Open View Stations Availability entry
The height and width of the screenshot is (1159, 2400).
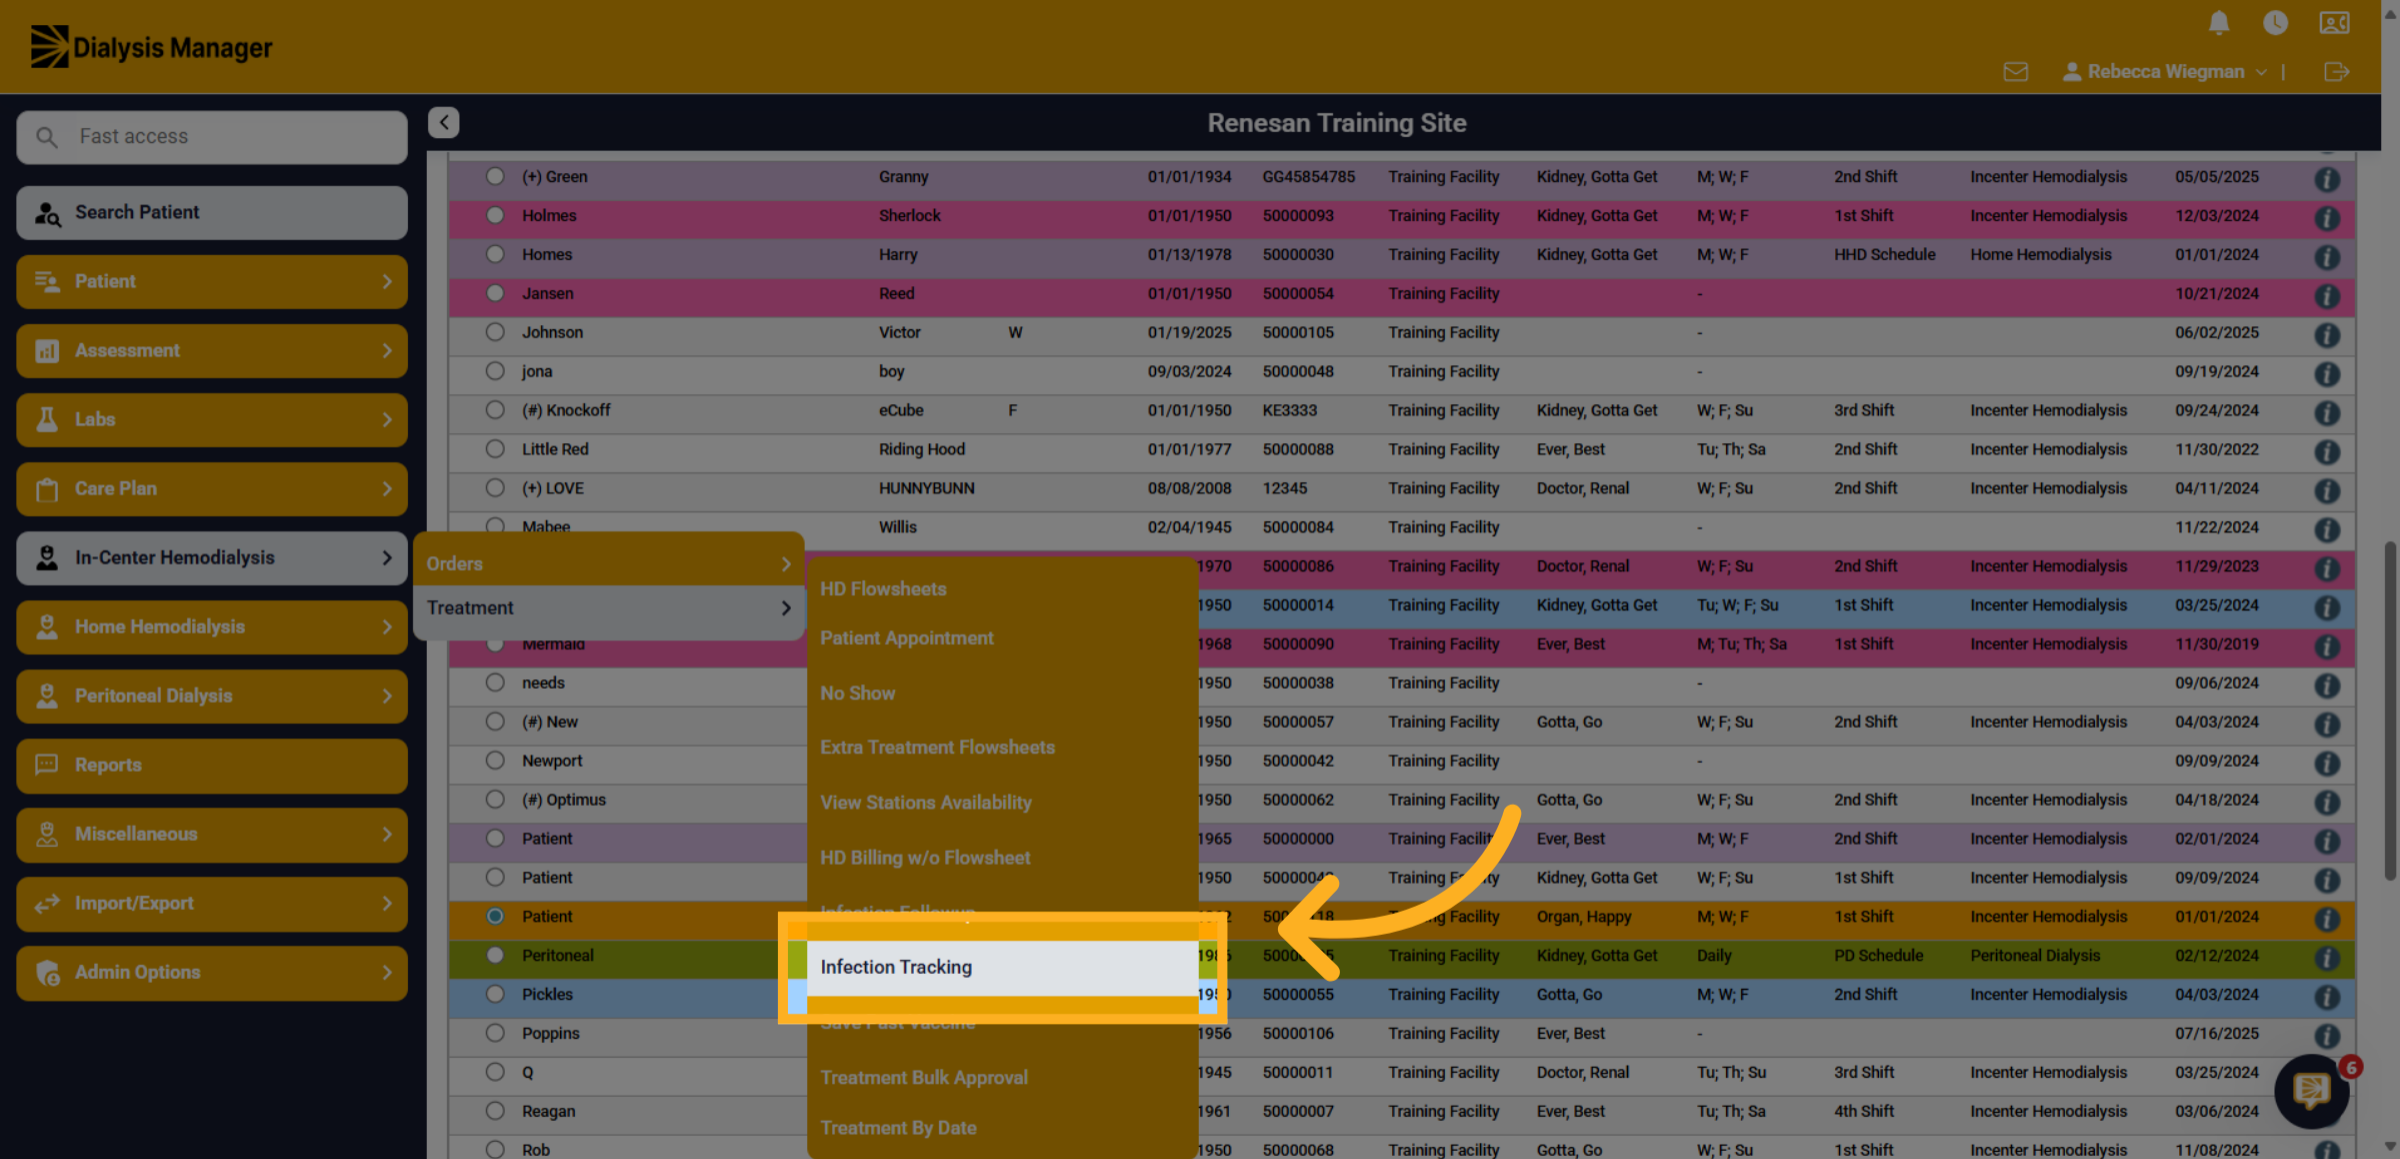[926, 802]
